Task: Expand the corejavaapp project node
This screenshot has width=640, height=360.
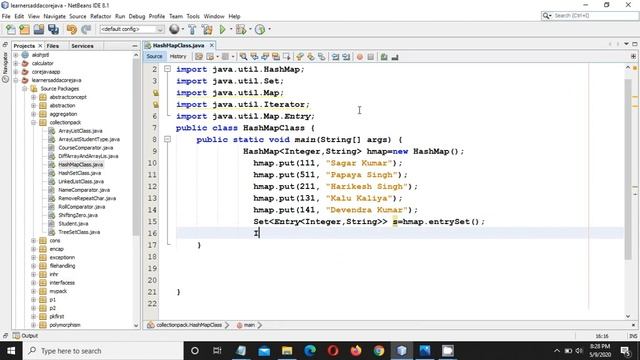Action: click(x=16, y=72)
